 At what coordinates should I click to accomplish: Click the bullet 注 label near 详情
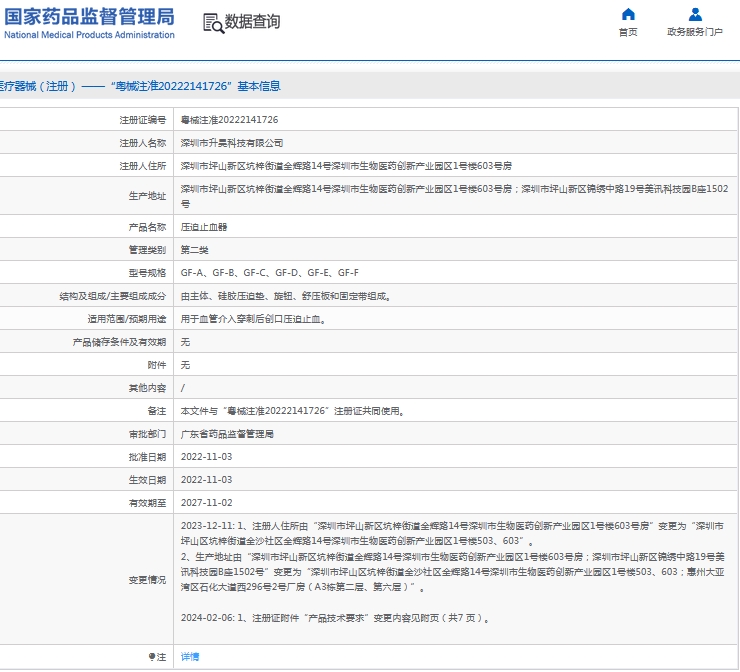pos(157,656)
